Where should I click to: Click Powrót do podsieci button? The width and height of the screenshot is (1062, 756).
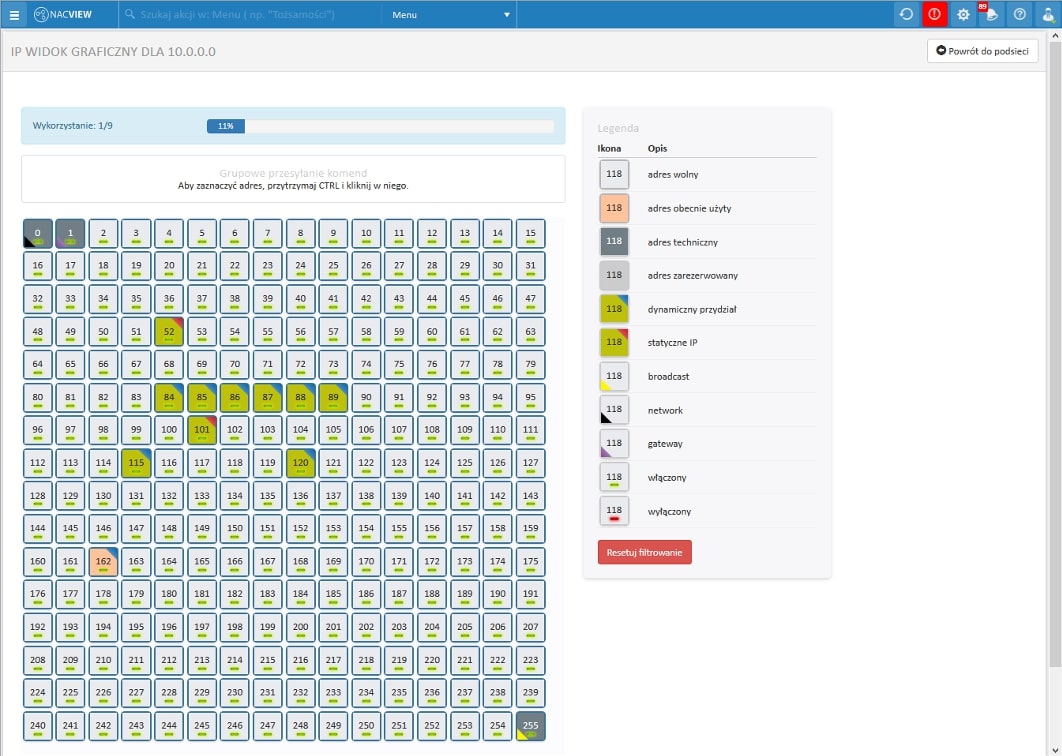982,51
